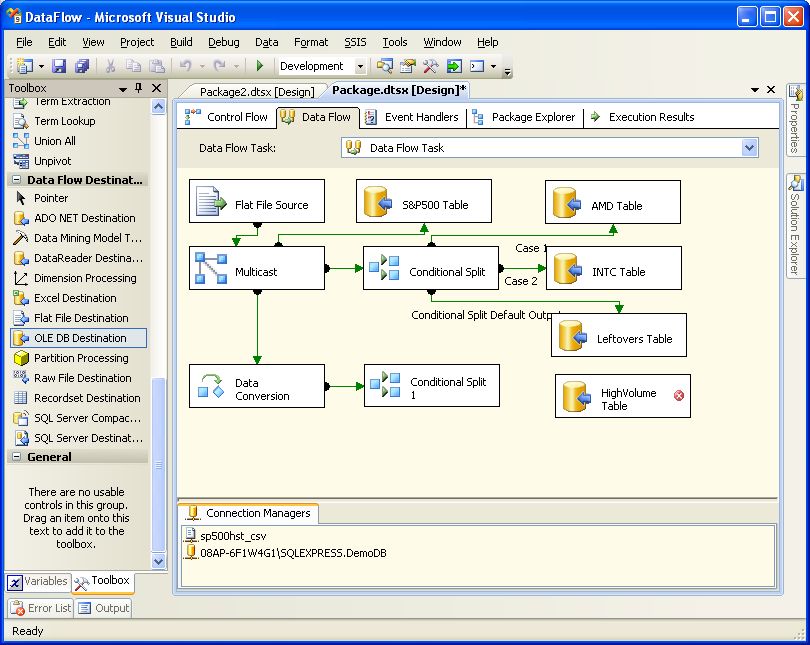Image resolution: width=810 pixels, height=645 pixels.
Task: Select the Multicast component
Action: (257, 268)
